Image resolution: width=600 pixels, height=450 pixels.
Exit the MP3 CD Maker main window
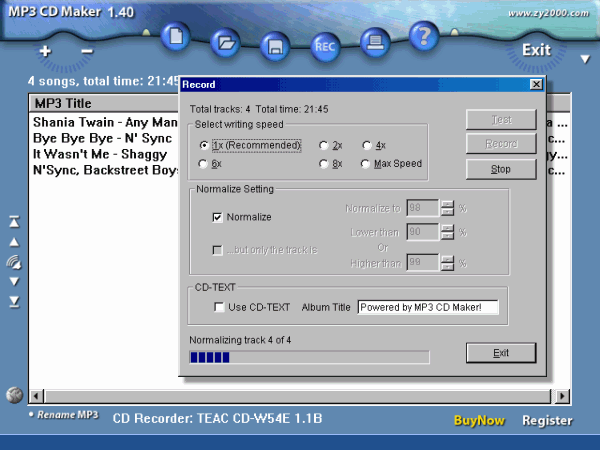536,50
